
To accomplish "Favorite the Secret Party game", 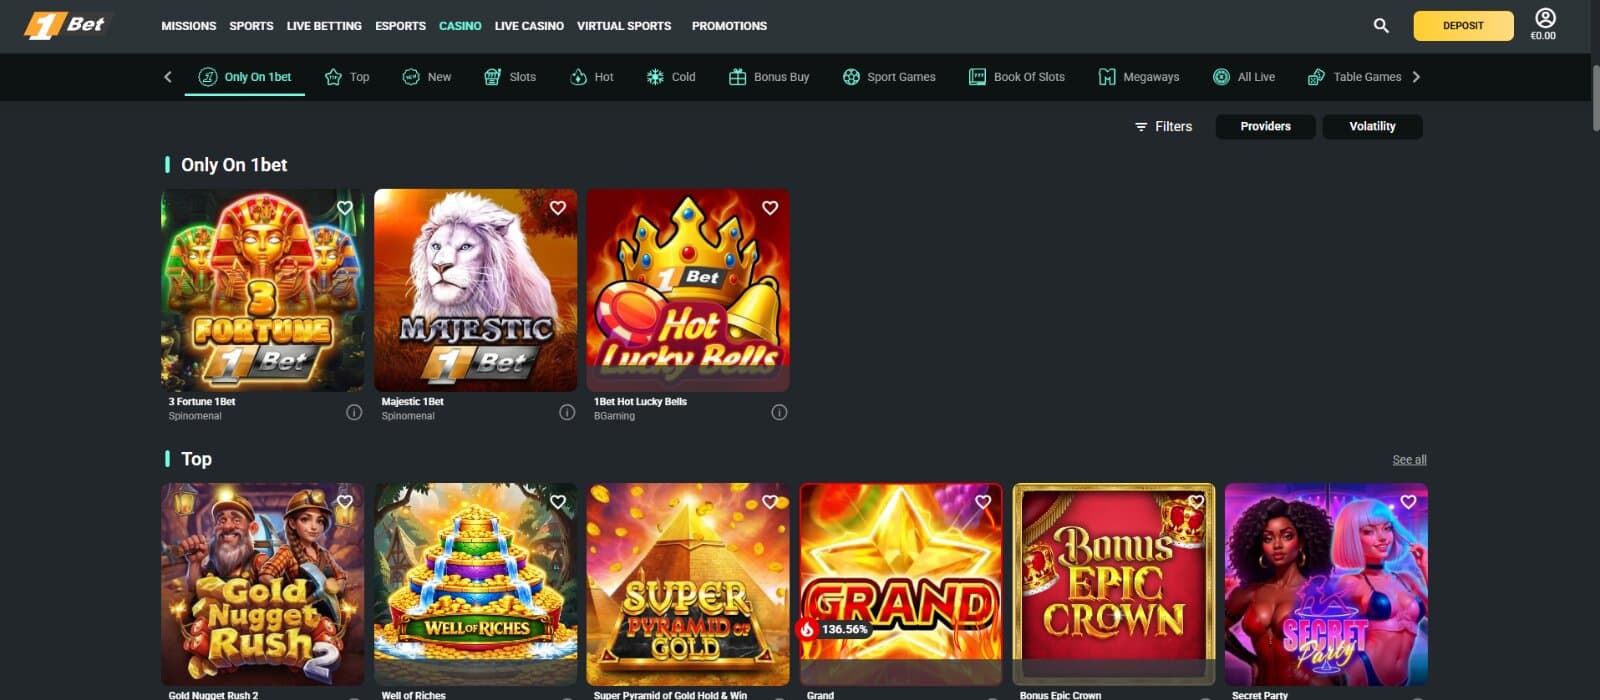I will point(1408,502).
